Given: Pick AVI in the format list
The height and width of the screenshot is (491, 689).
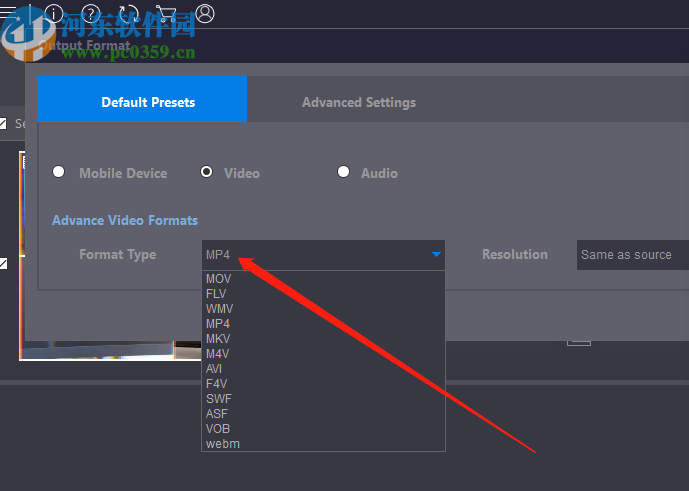Looking at the screenshot, I should coord(215,369).
